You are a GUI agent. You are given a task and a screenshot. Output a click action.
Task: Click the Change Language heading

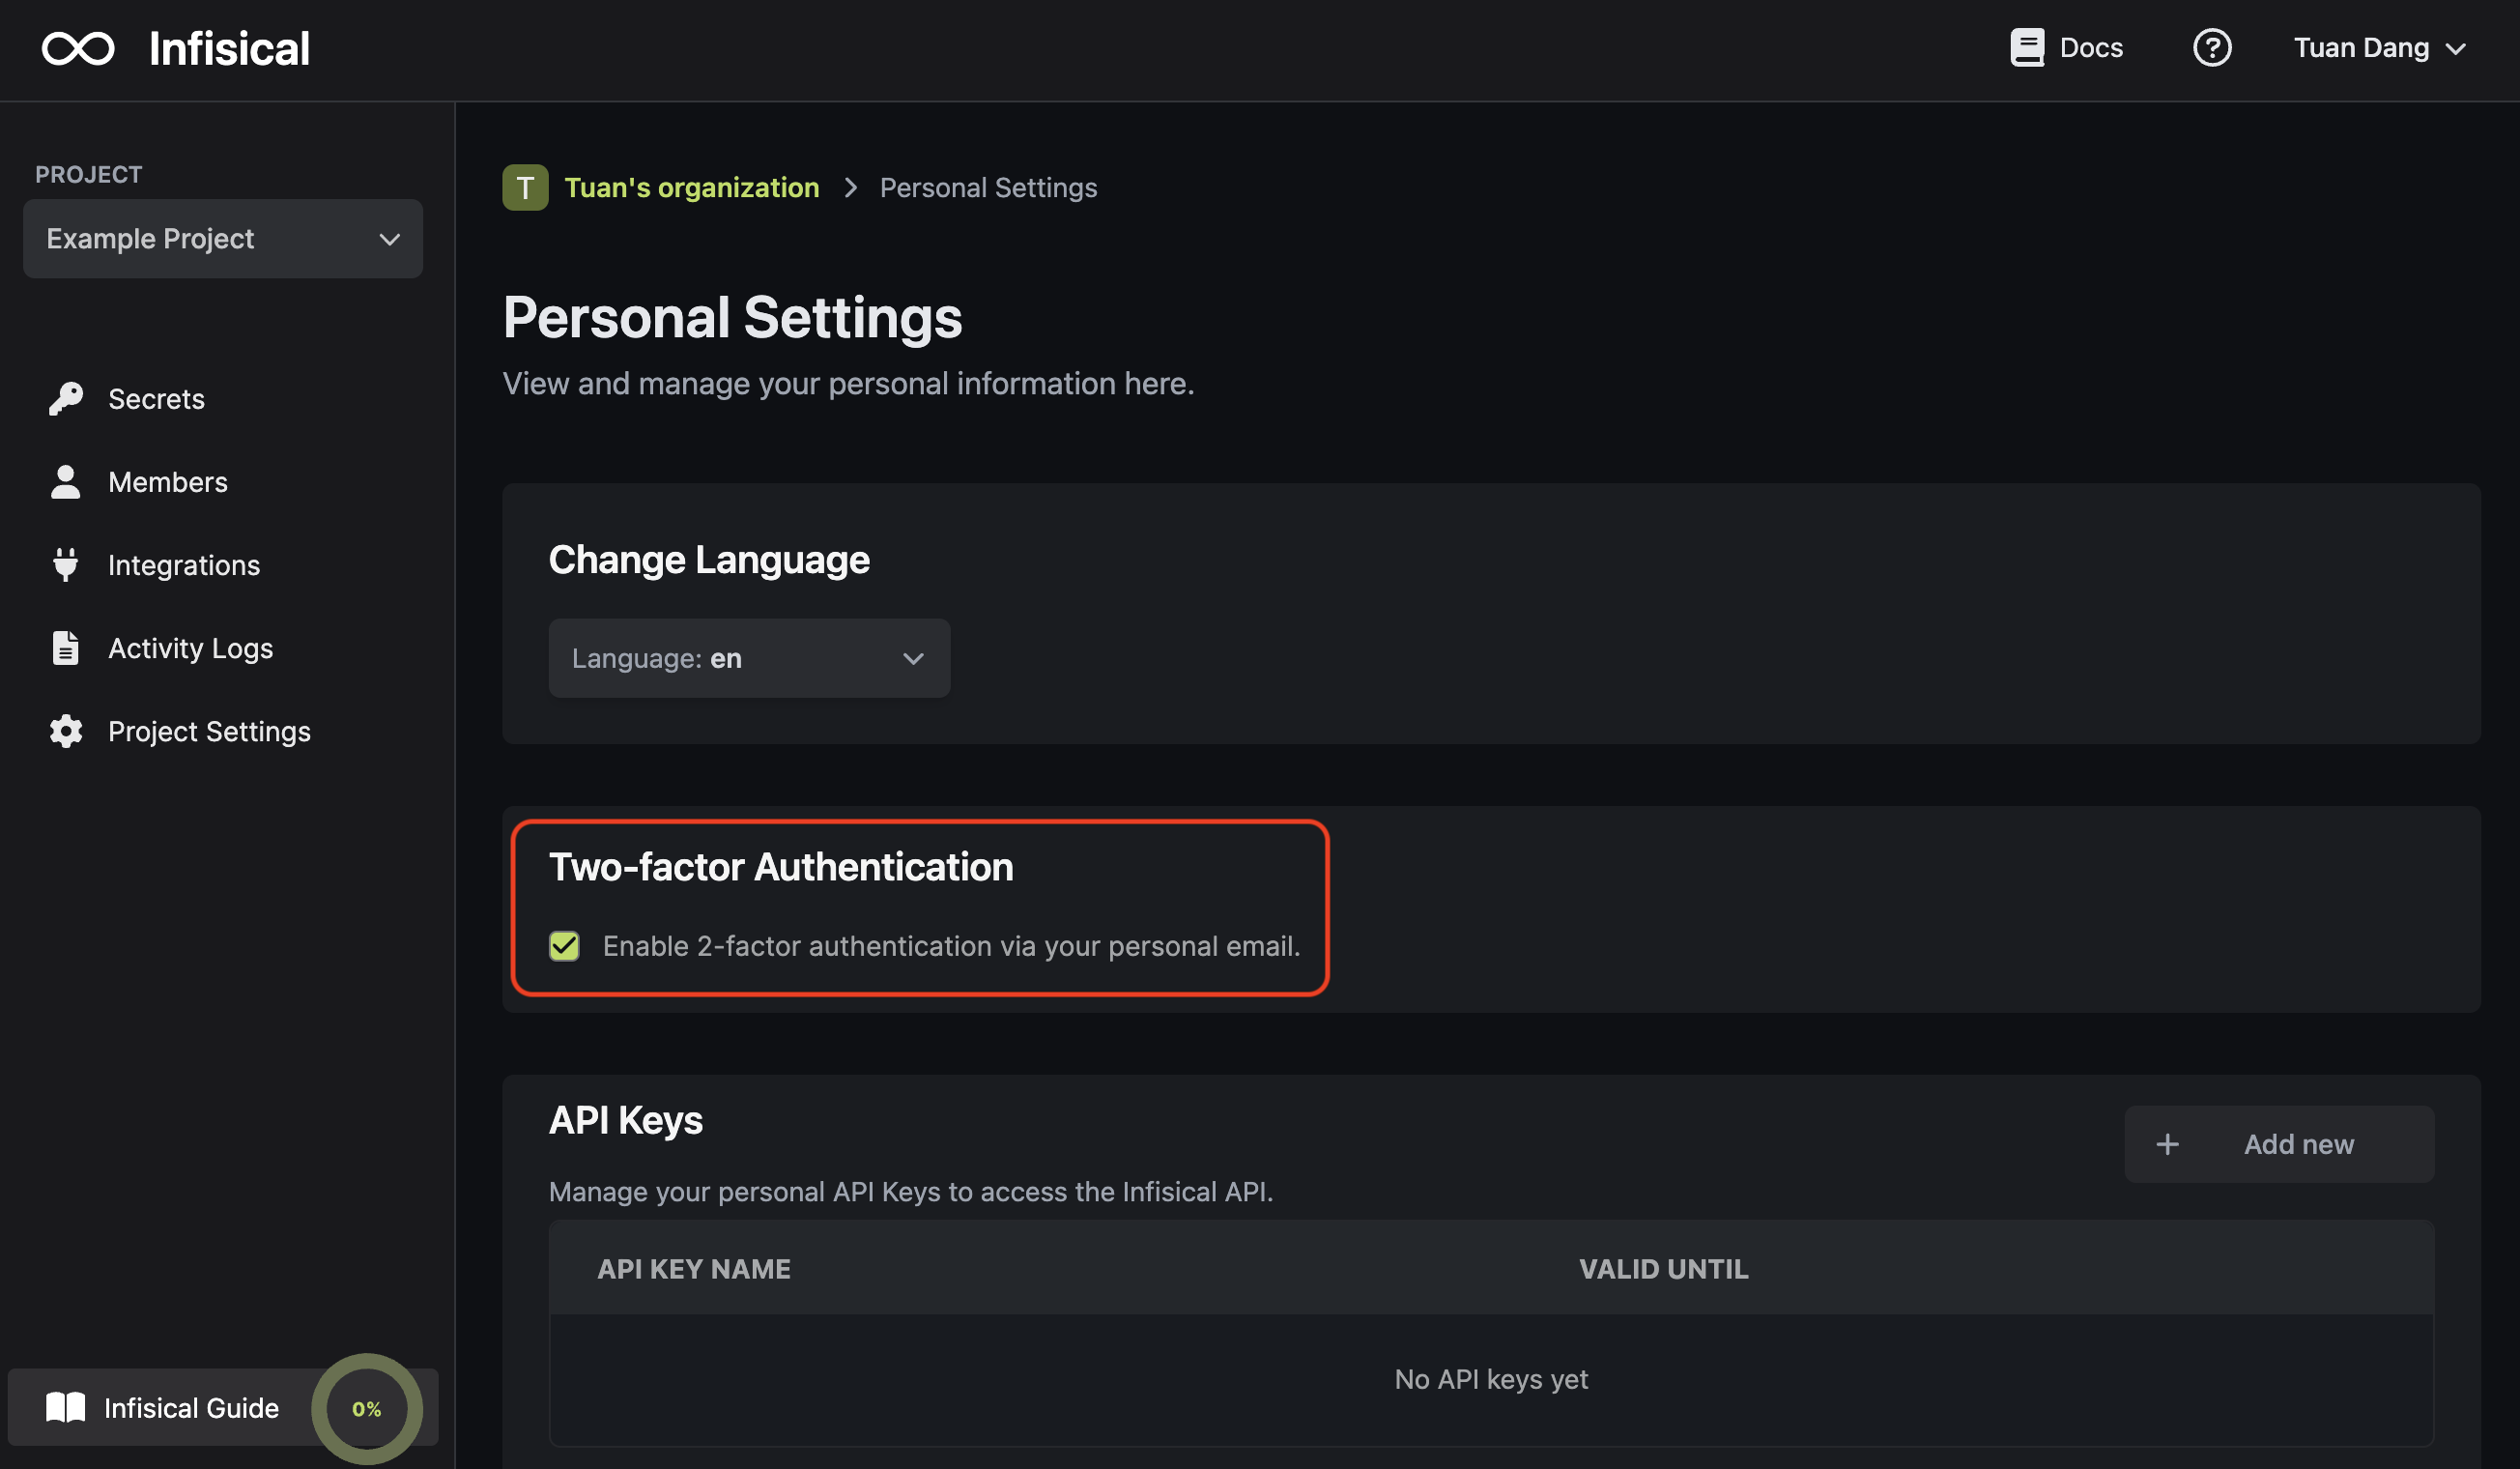coord(709,559)
